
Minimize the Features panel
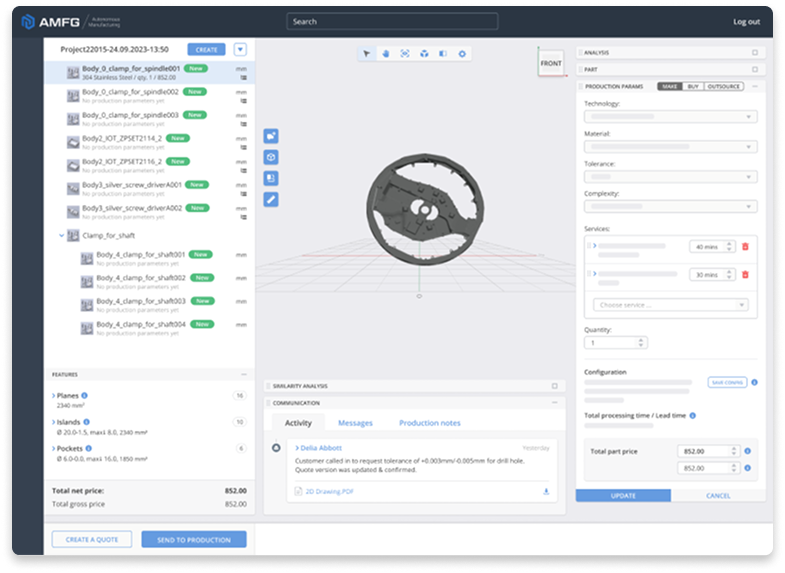pos(244,374)
